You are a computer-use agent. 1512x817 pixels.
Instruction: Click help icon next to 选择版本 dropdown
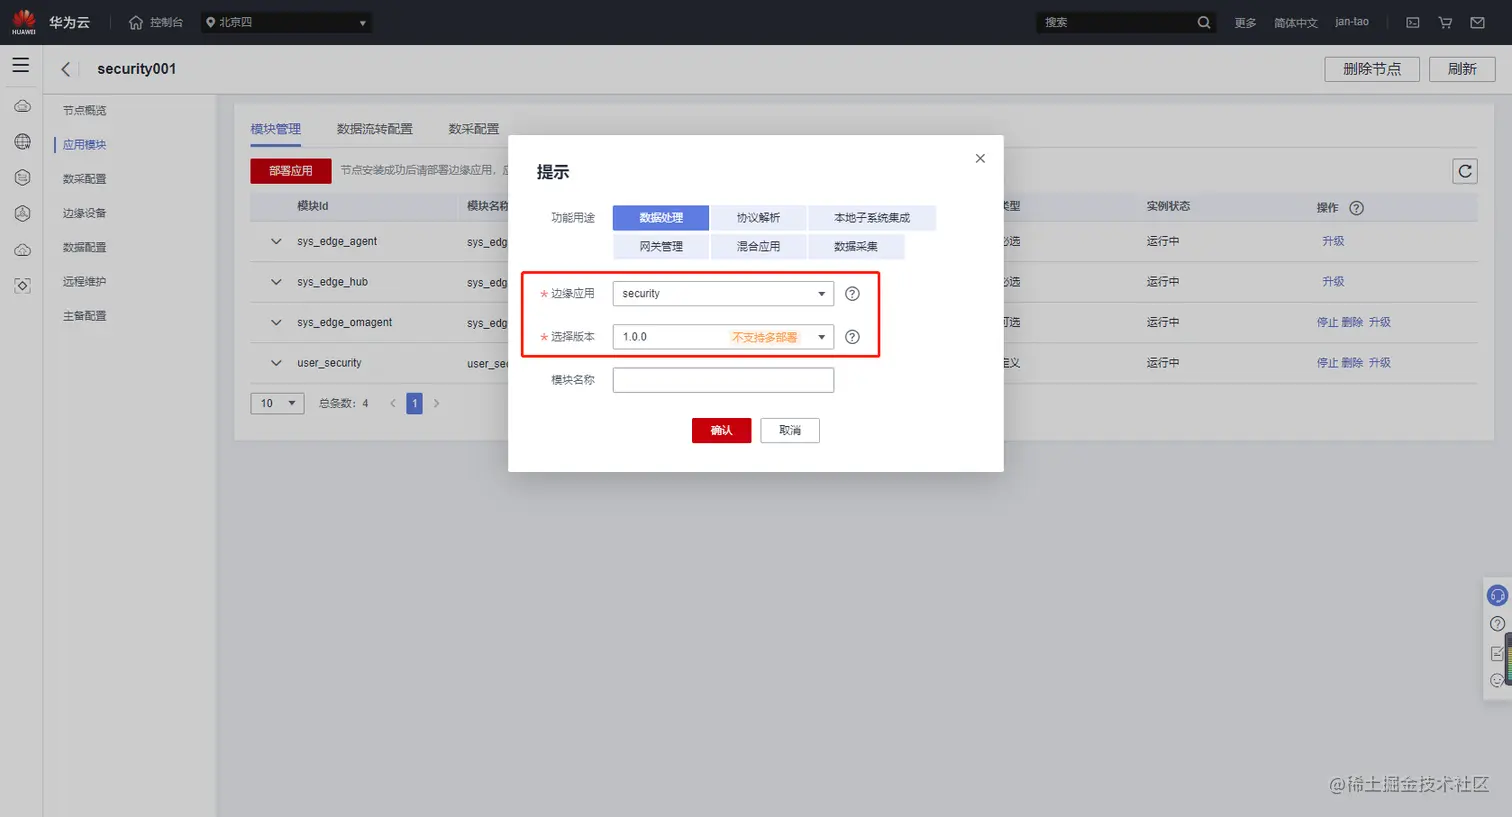tap(852, 337)
